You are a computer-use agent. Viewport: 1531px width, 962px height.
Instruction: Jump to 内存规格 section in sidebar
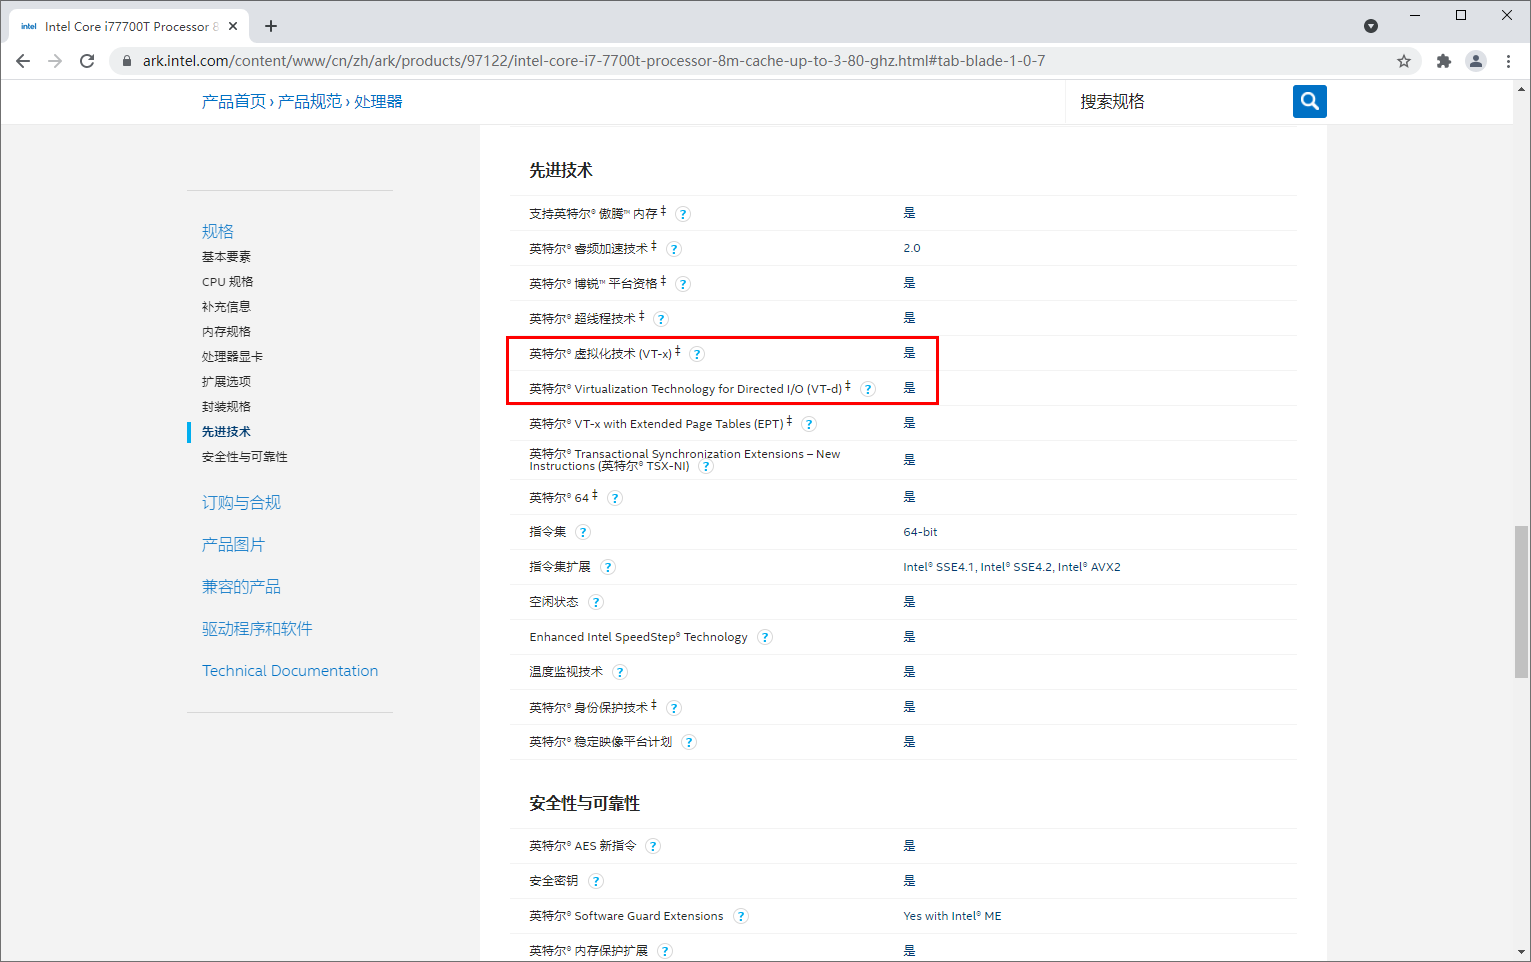coord(226,332)
